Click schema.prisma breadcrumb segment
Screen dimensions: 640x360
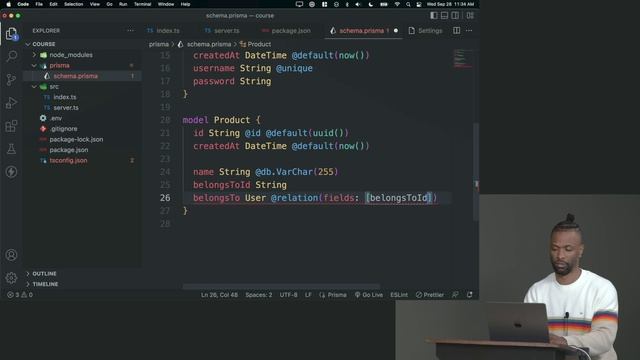pos(204,44)
